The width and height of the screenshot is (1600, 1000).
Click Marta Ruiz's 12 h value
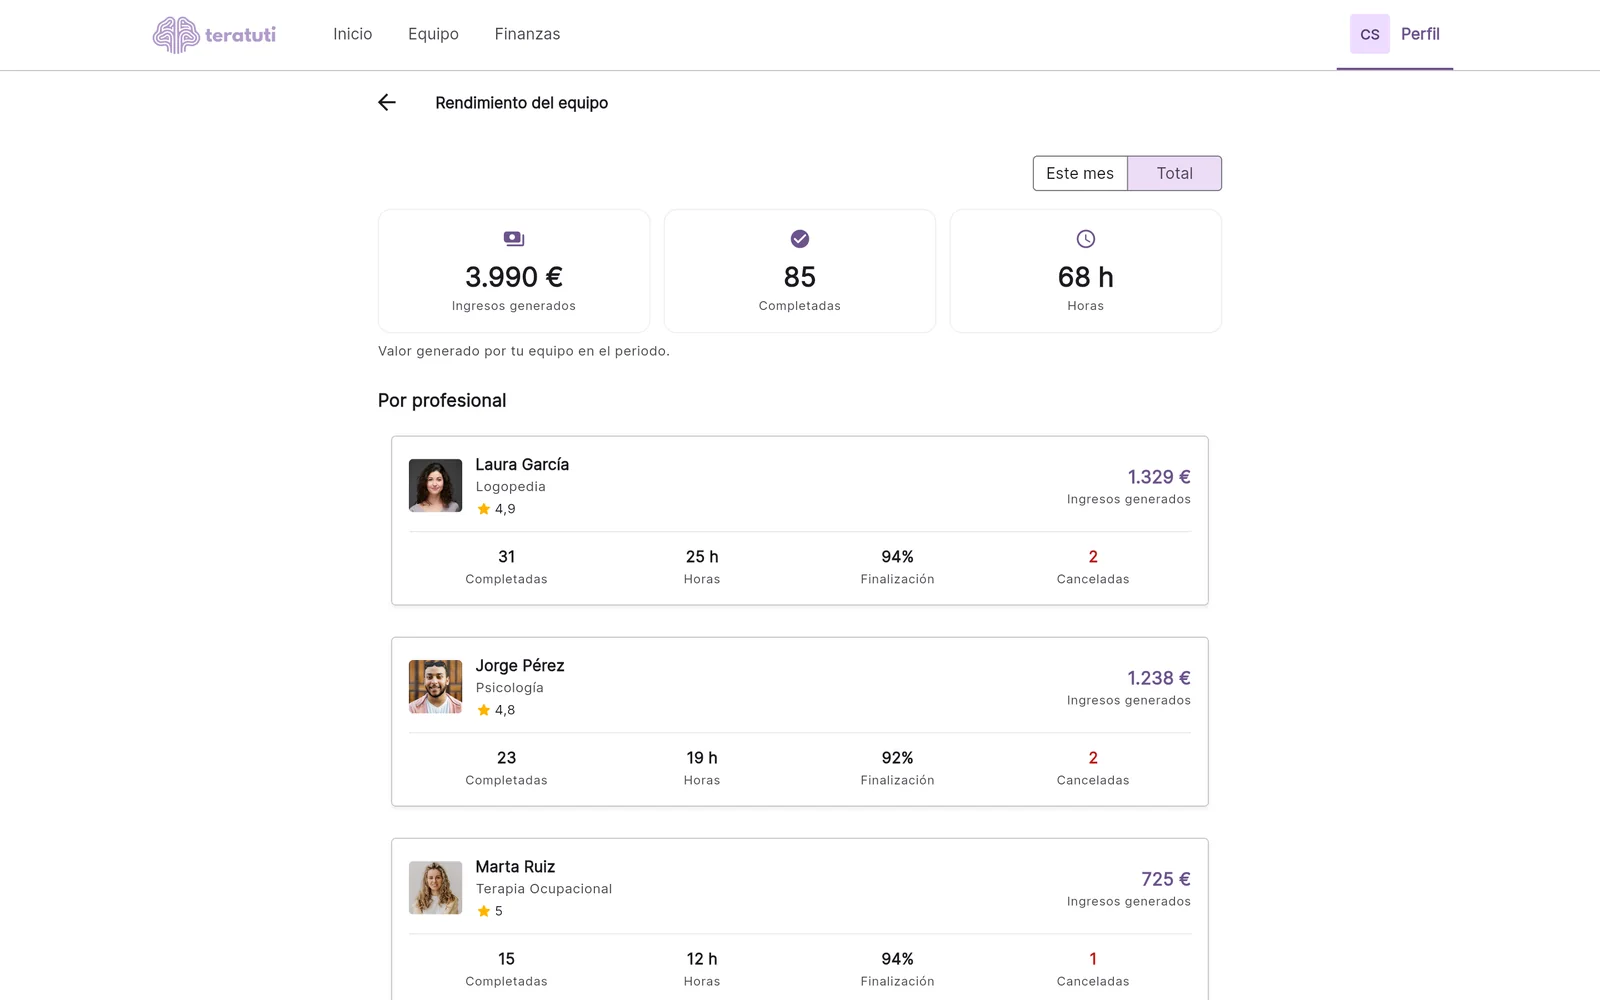point(702,959)
